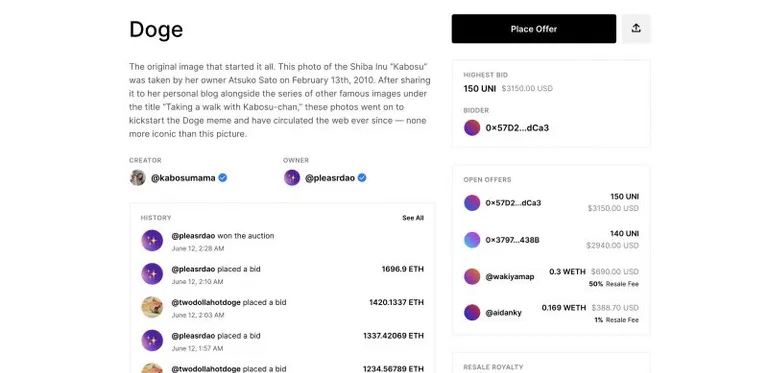Open @kabosumama creator avatar
This screenshot has height=373, width=768.
point(138,178)
